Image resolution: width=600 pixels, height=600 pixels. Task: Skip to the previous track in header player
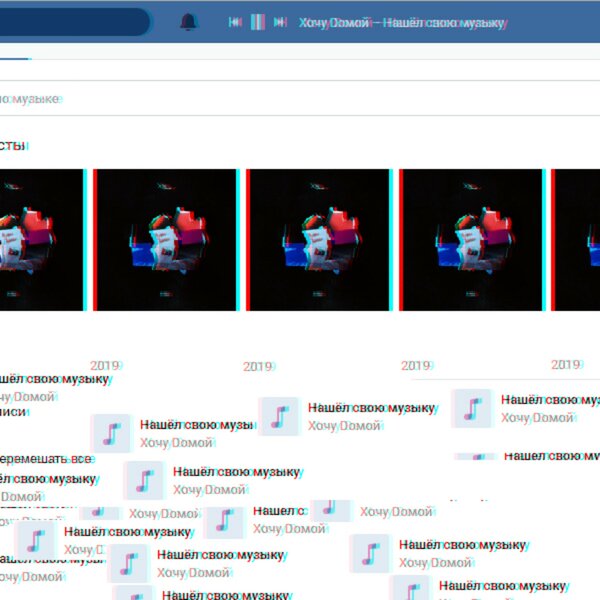pos(234,22)
